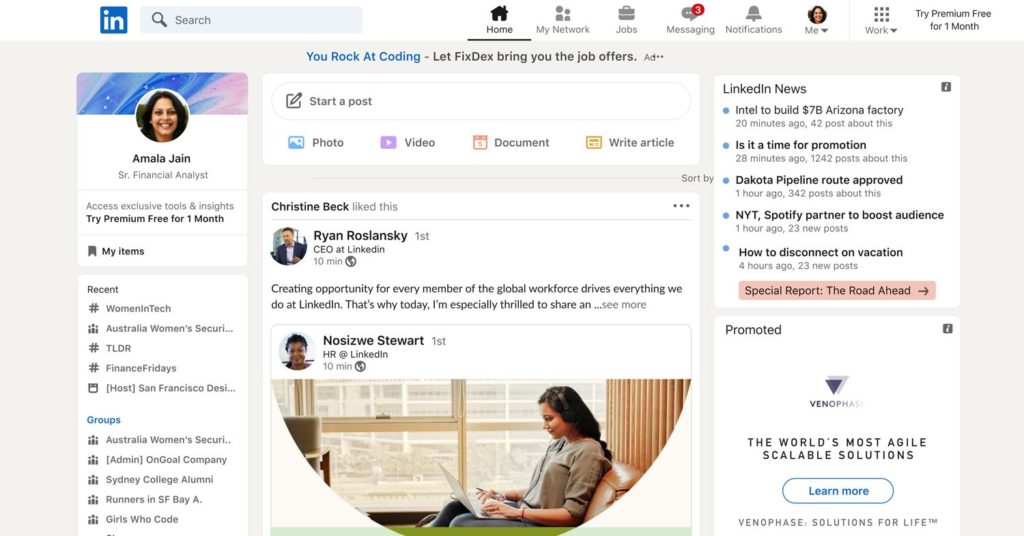Expand post with see more
1024x536 pixels.
click(x=624, y=305)
